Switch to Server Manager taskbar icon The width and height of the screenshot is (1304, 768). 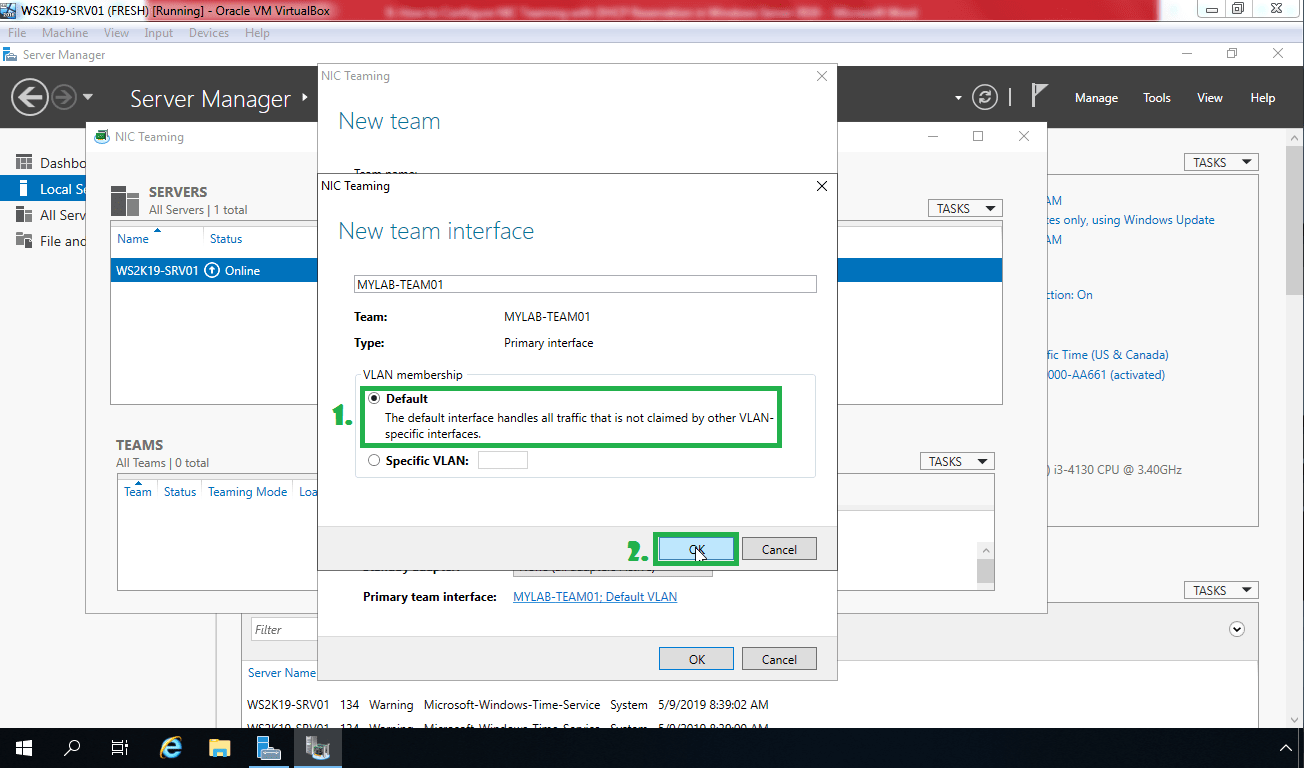tap(268, 748)
